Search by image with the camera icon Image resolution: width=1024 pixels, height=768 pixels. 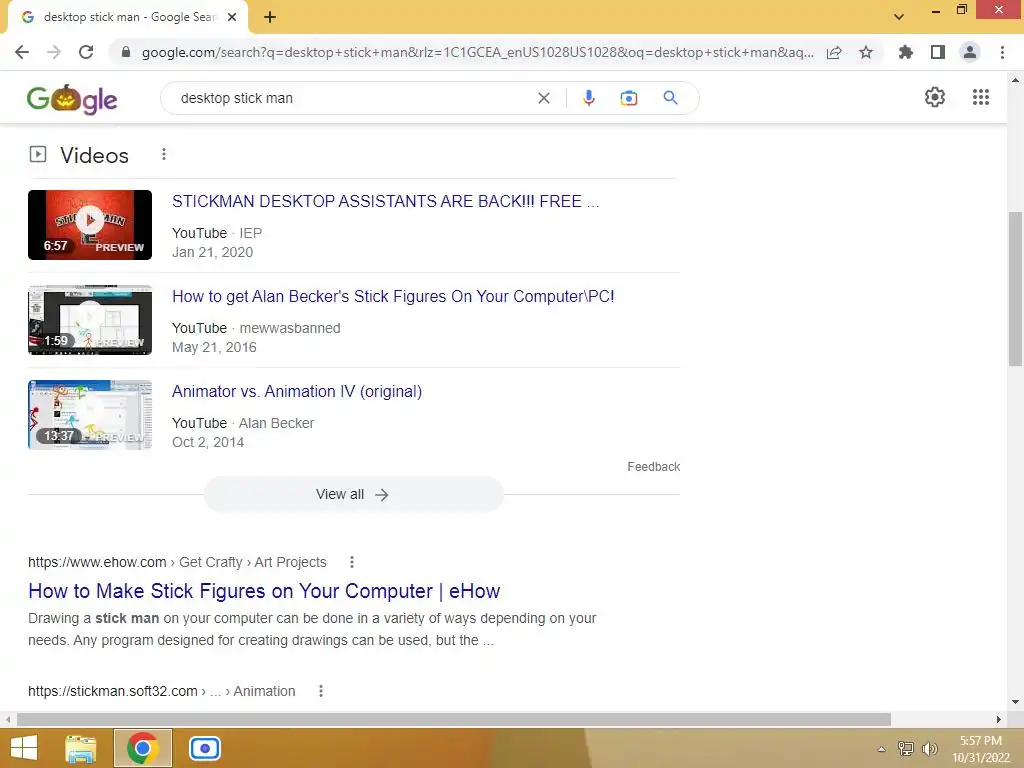click(629, 98)
